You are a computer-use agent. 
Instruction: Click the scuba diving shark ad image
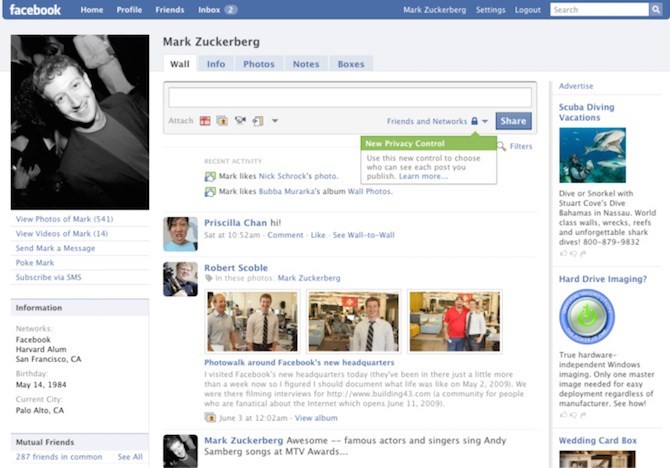(592, 155)
